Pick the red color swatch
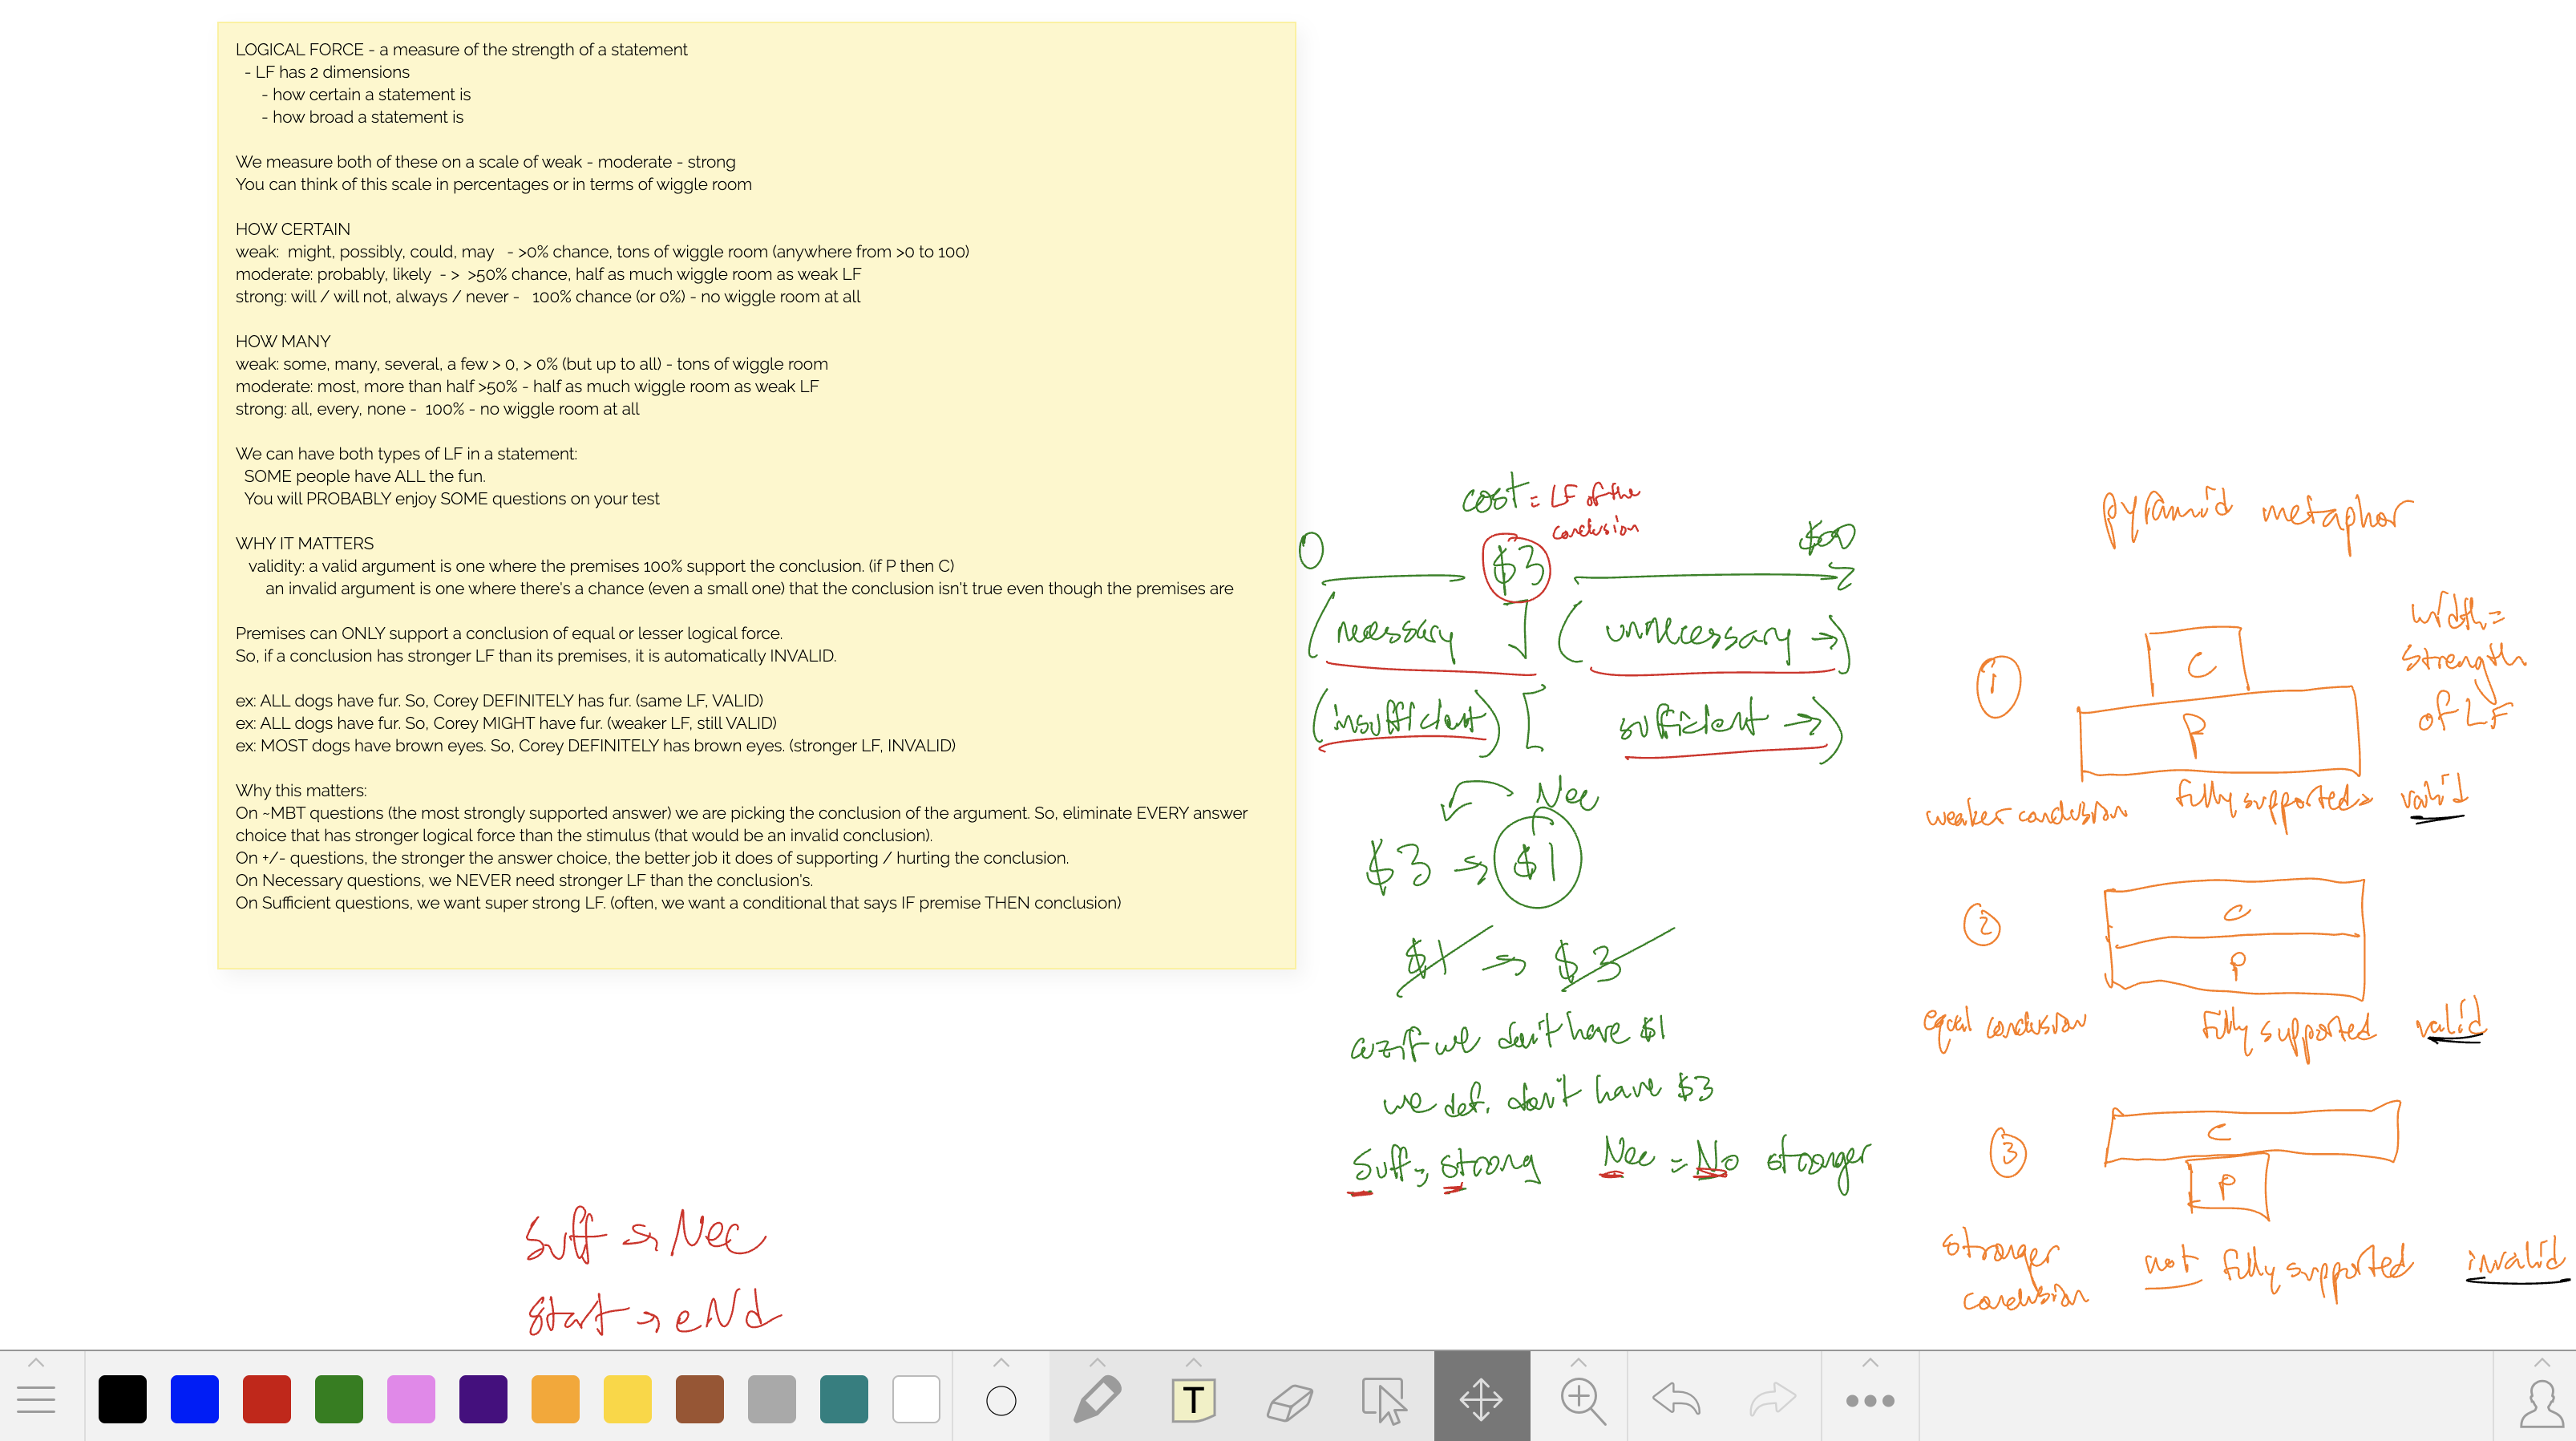This screenshot has width=2576, height=1441. (x=266, y=1399)
